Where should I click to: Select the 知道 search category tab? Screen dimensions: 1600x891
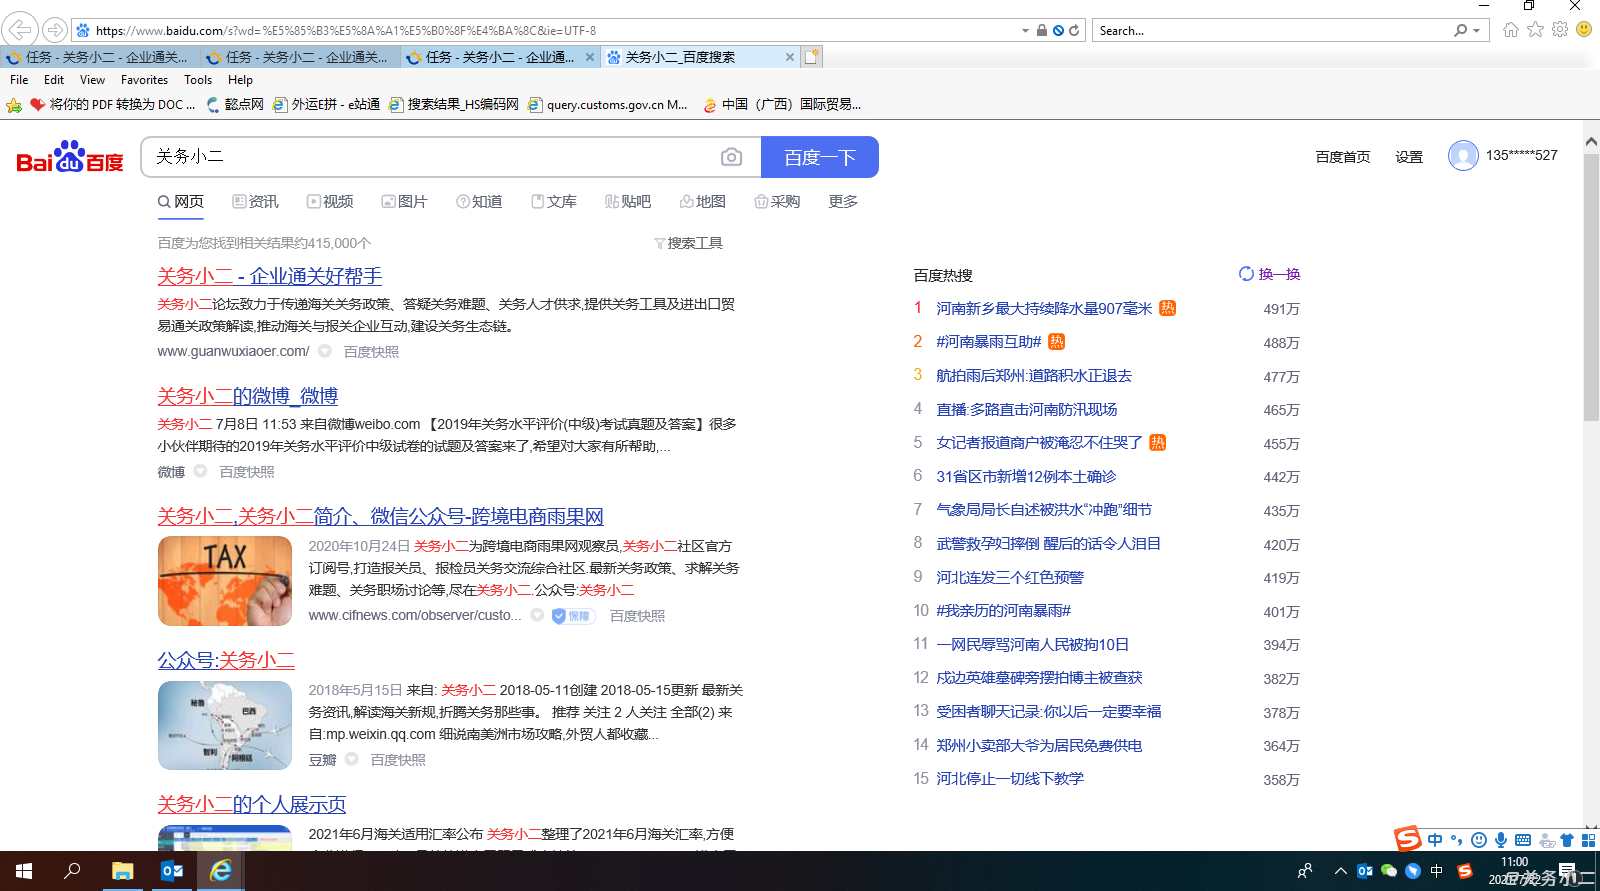479,201
